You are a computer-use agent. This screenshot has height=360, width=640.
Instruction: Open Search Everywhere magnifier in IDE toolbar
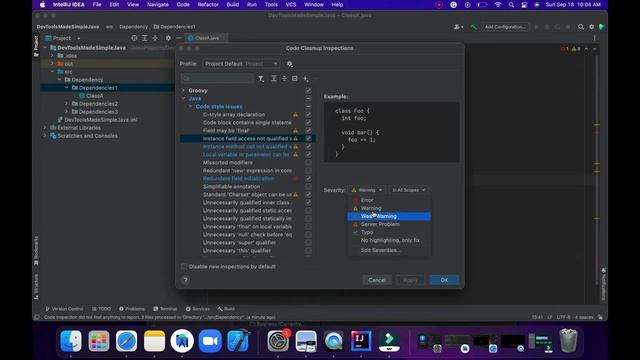(x=581, y=27)
